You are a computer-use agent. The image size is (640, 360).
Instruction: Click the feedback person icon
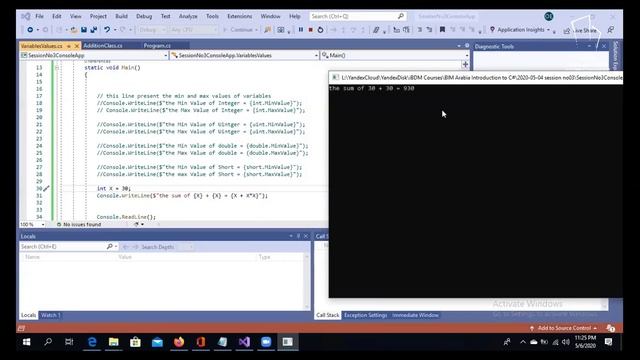[x=611, y=30]
